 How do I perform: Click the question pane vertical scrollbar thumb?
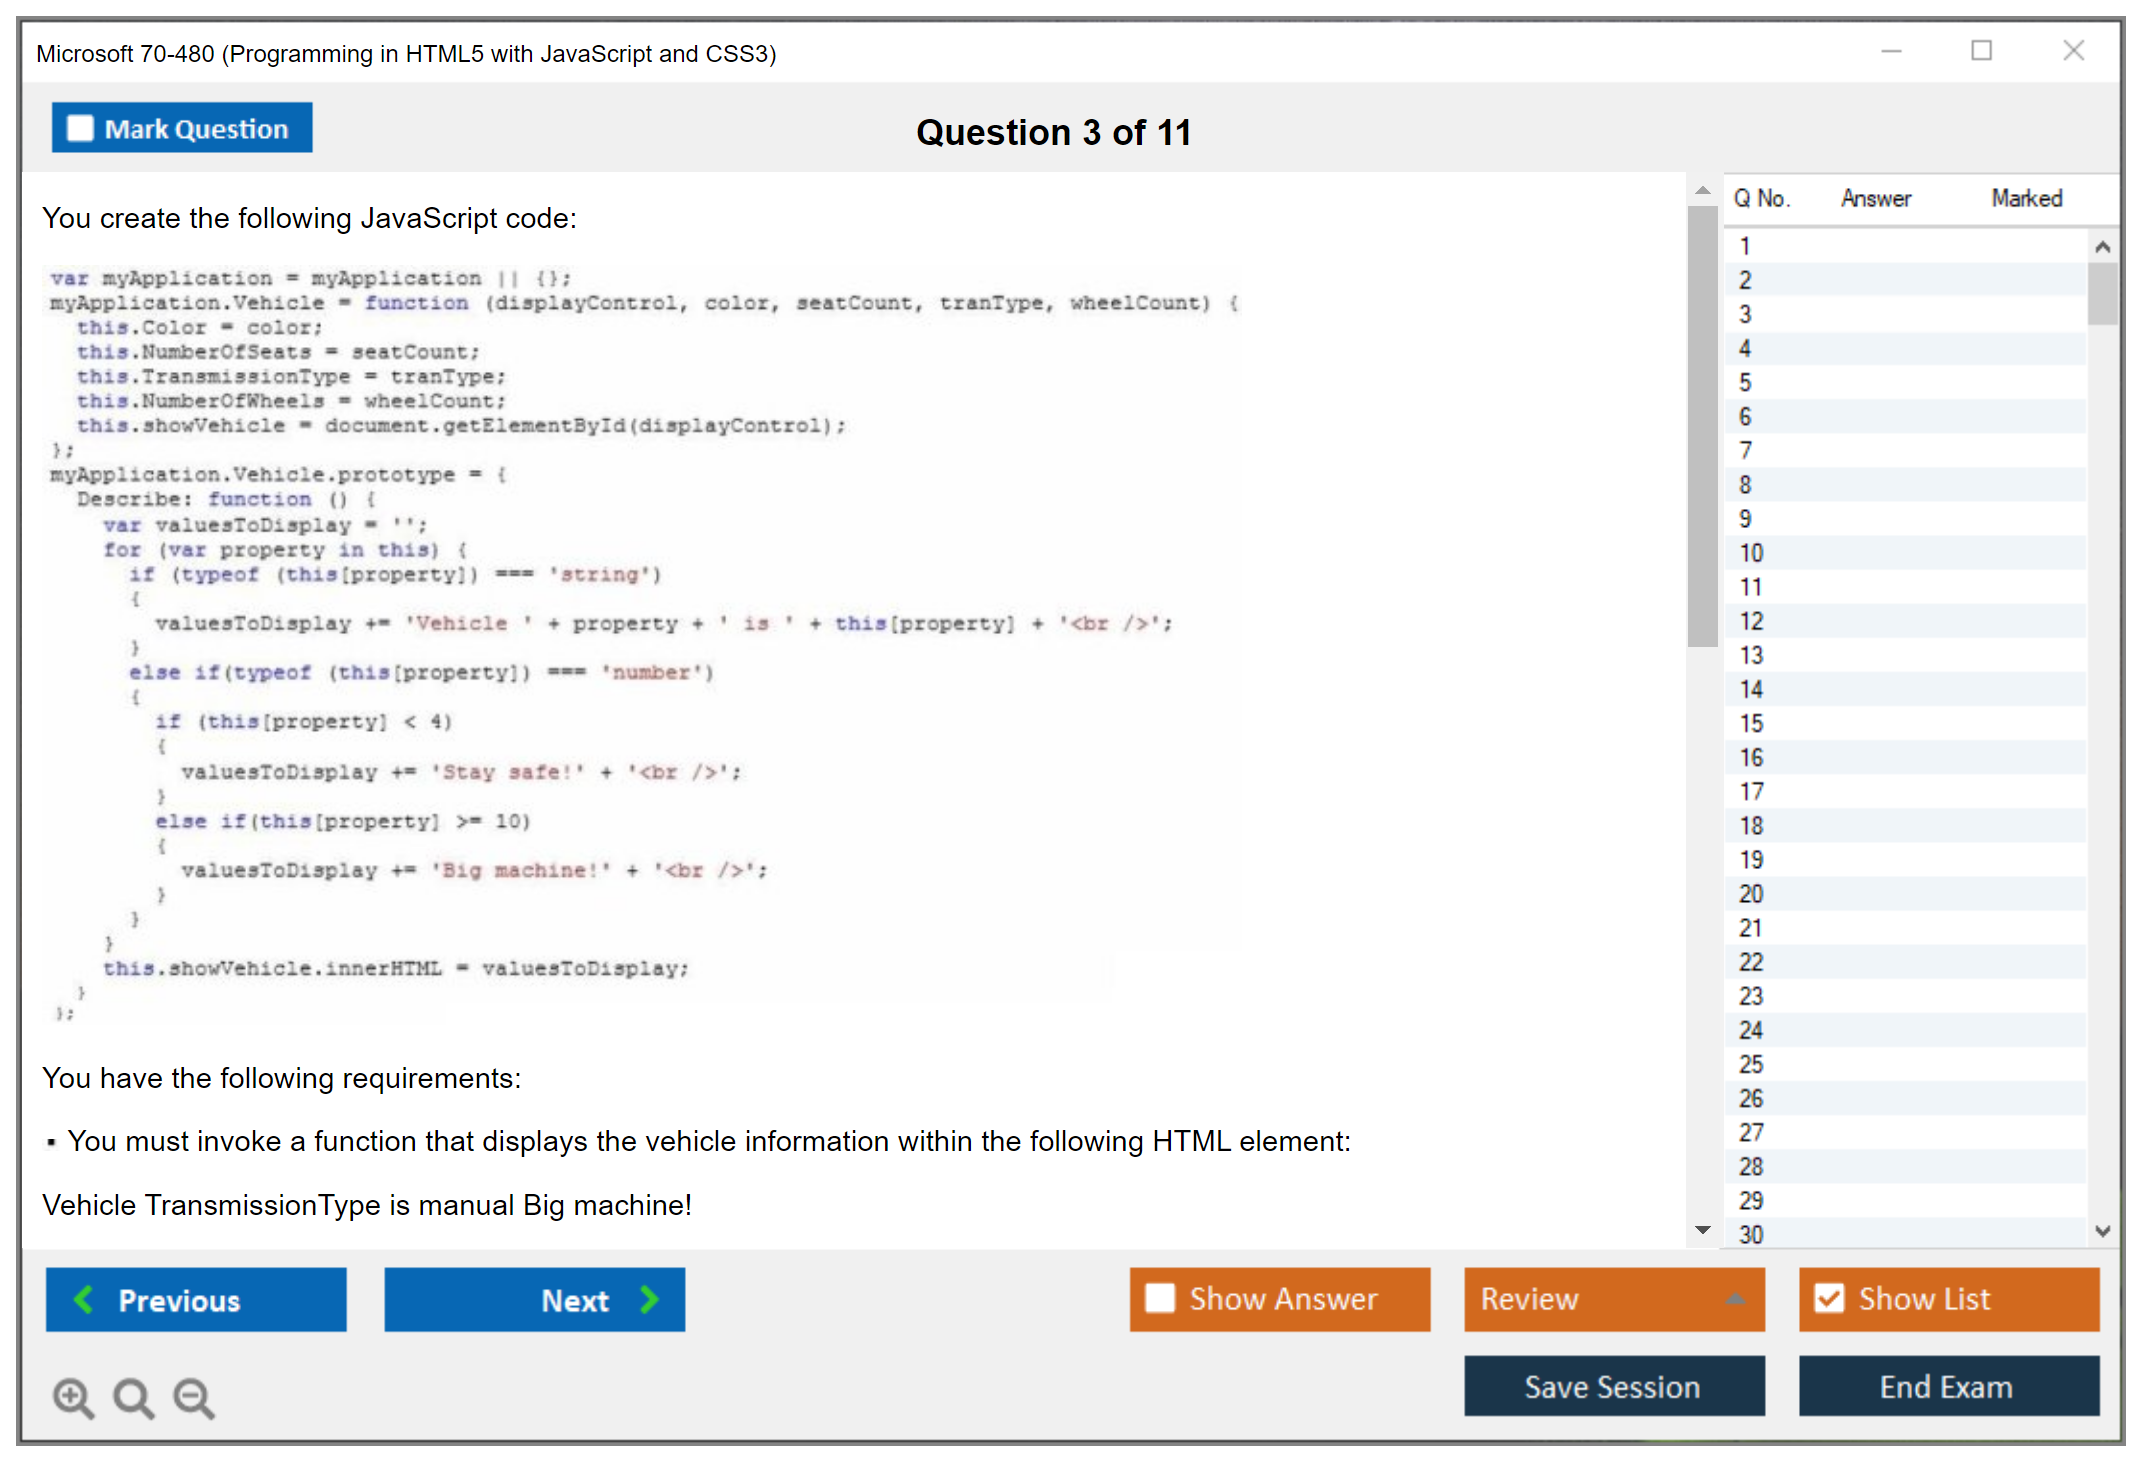(x=1703, y=425)
